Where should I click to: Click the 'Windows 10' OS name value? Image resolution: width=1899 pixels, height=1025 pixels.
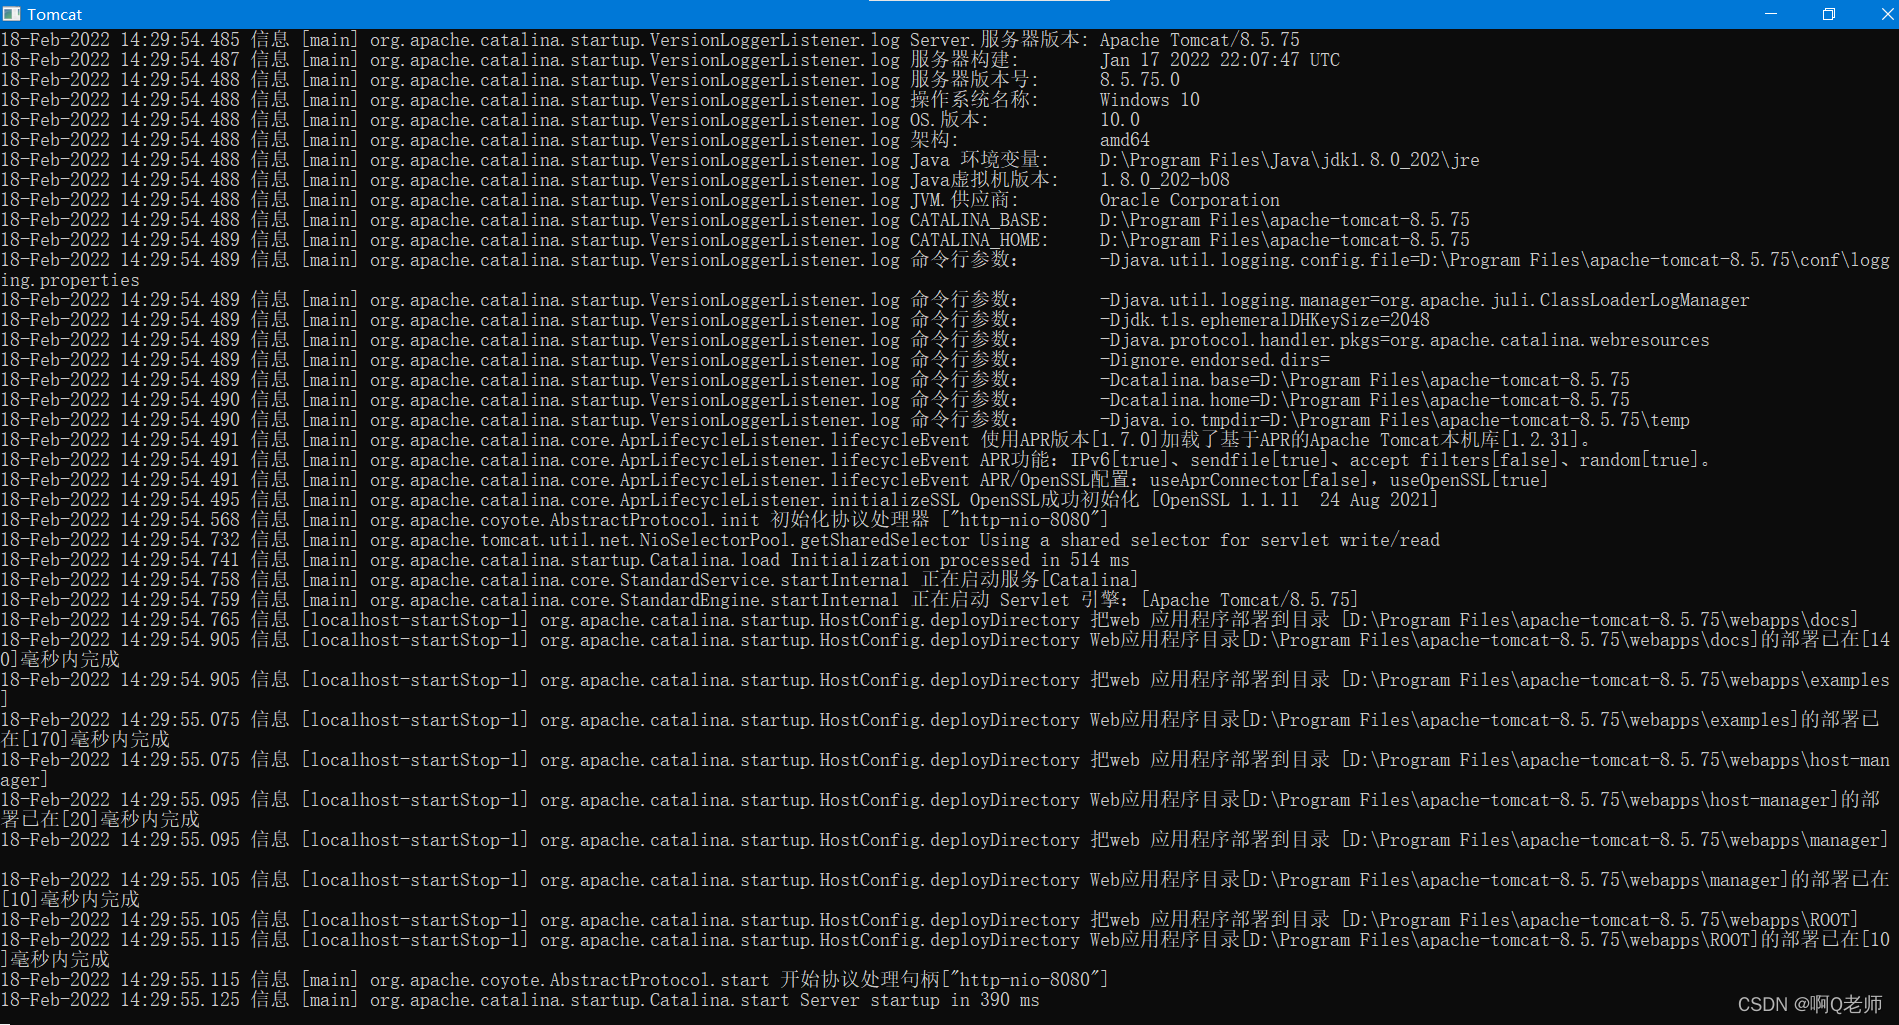(x=1150, y=100)
